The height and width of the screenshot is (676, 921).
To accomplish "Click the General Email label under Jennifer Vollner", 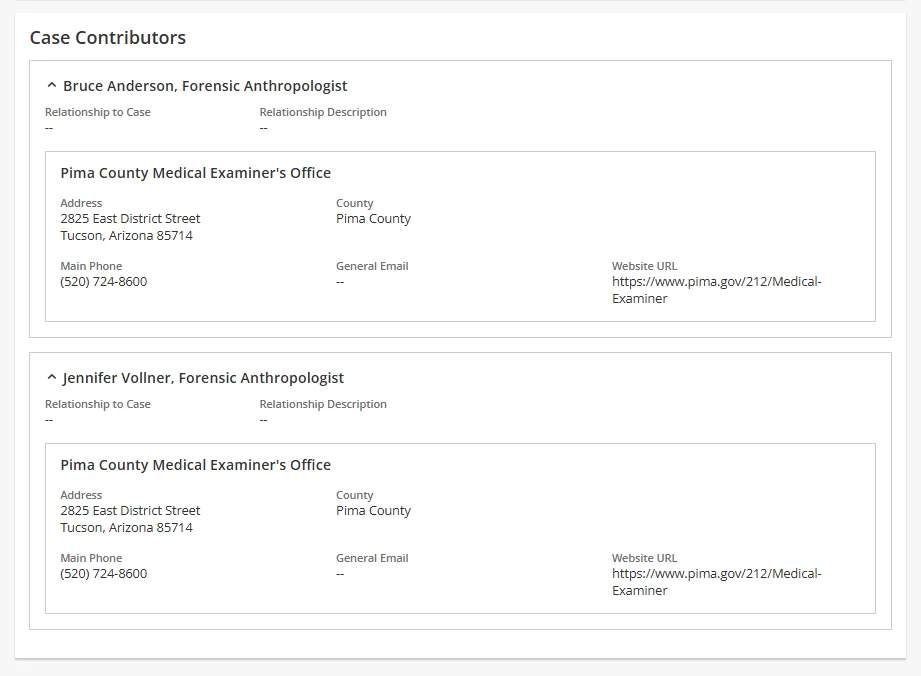I will coord(372,558).
